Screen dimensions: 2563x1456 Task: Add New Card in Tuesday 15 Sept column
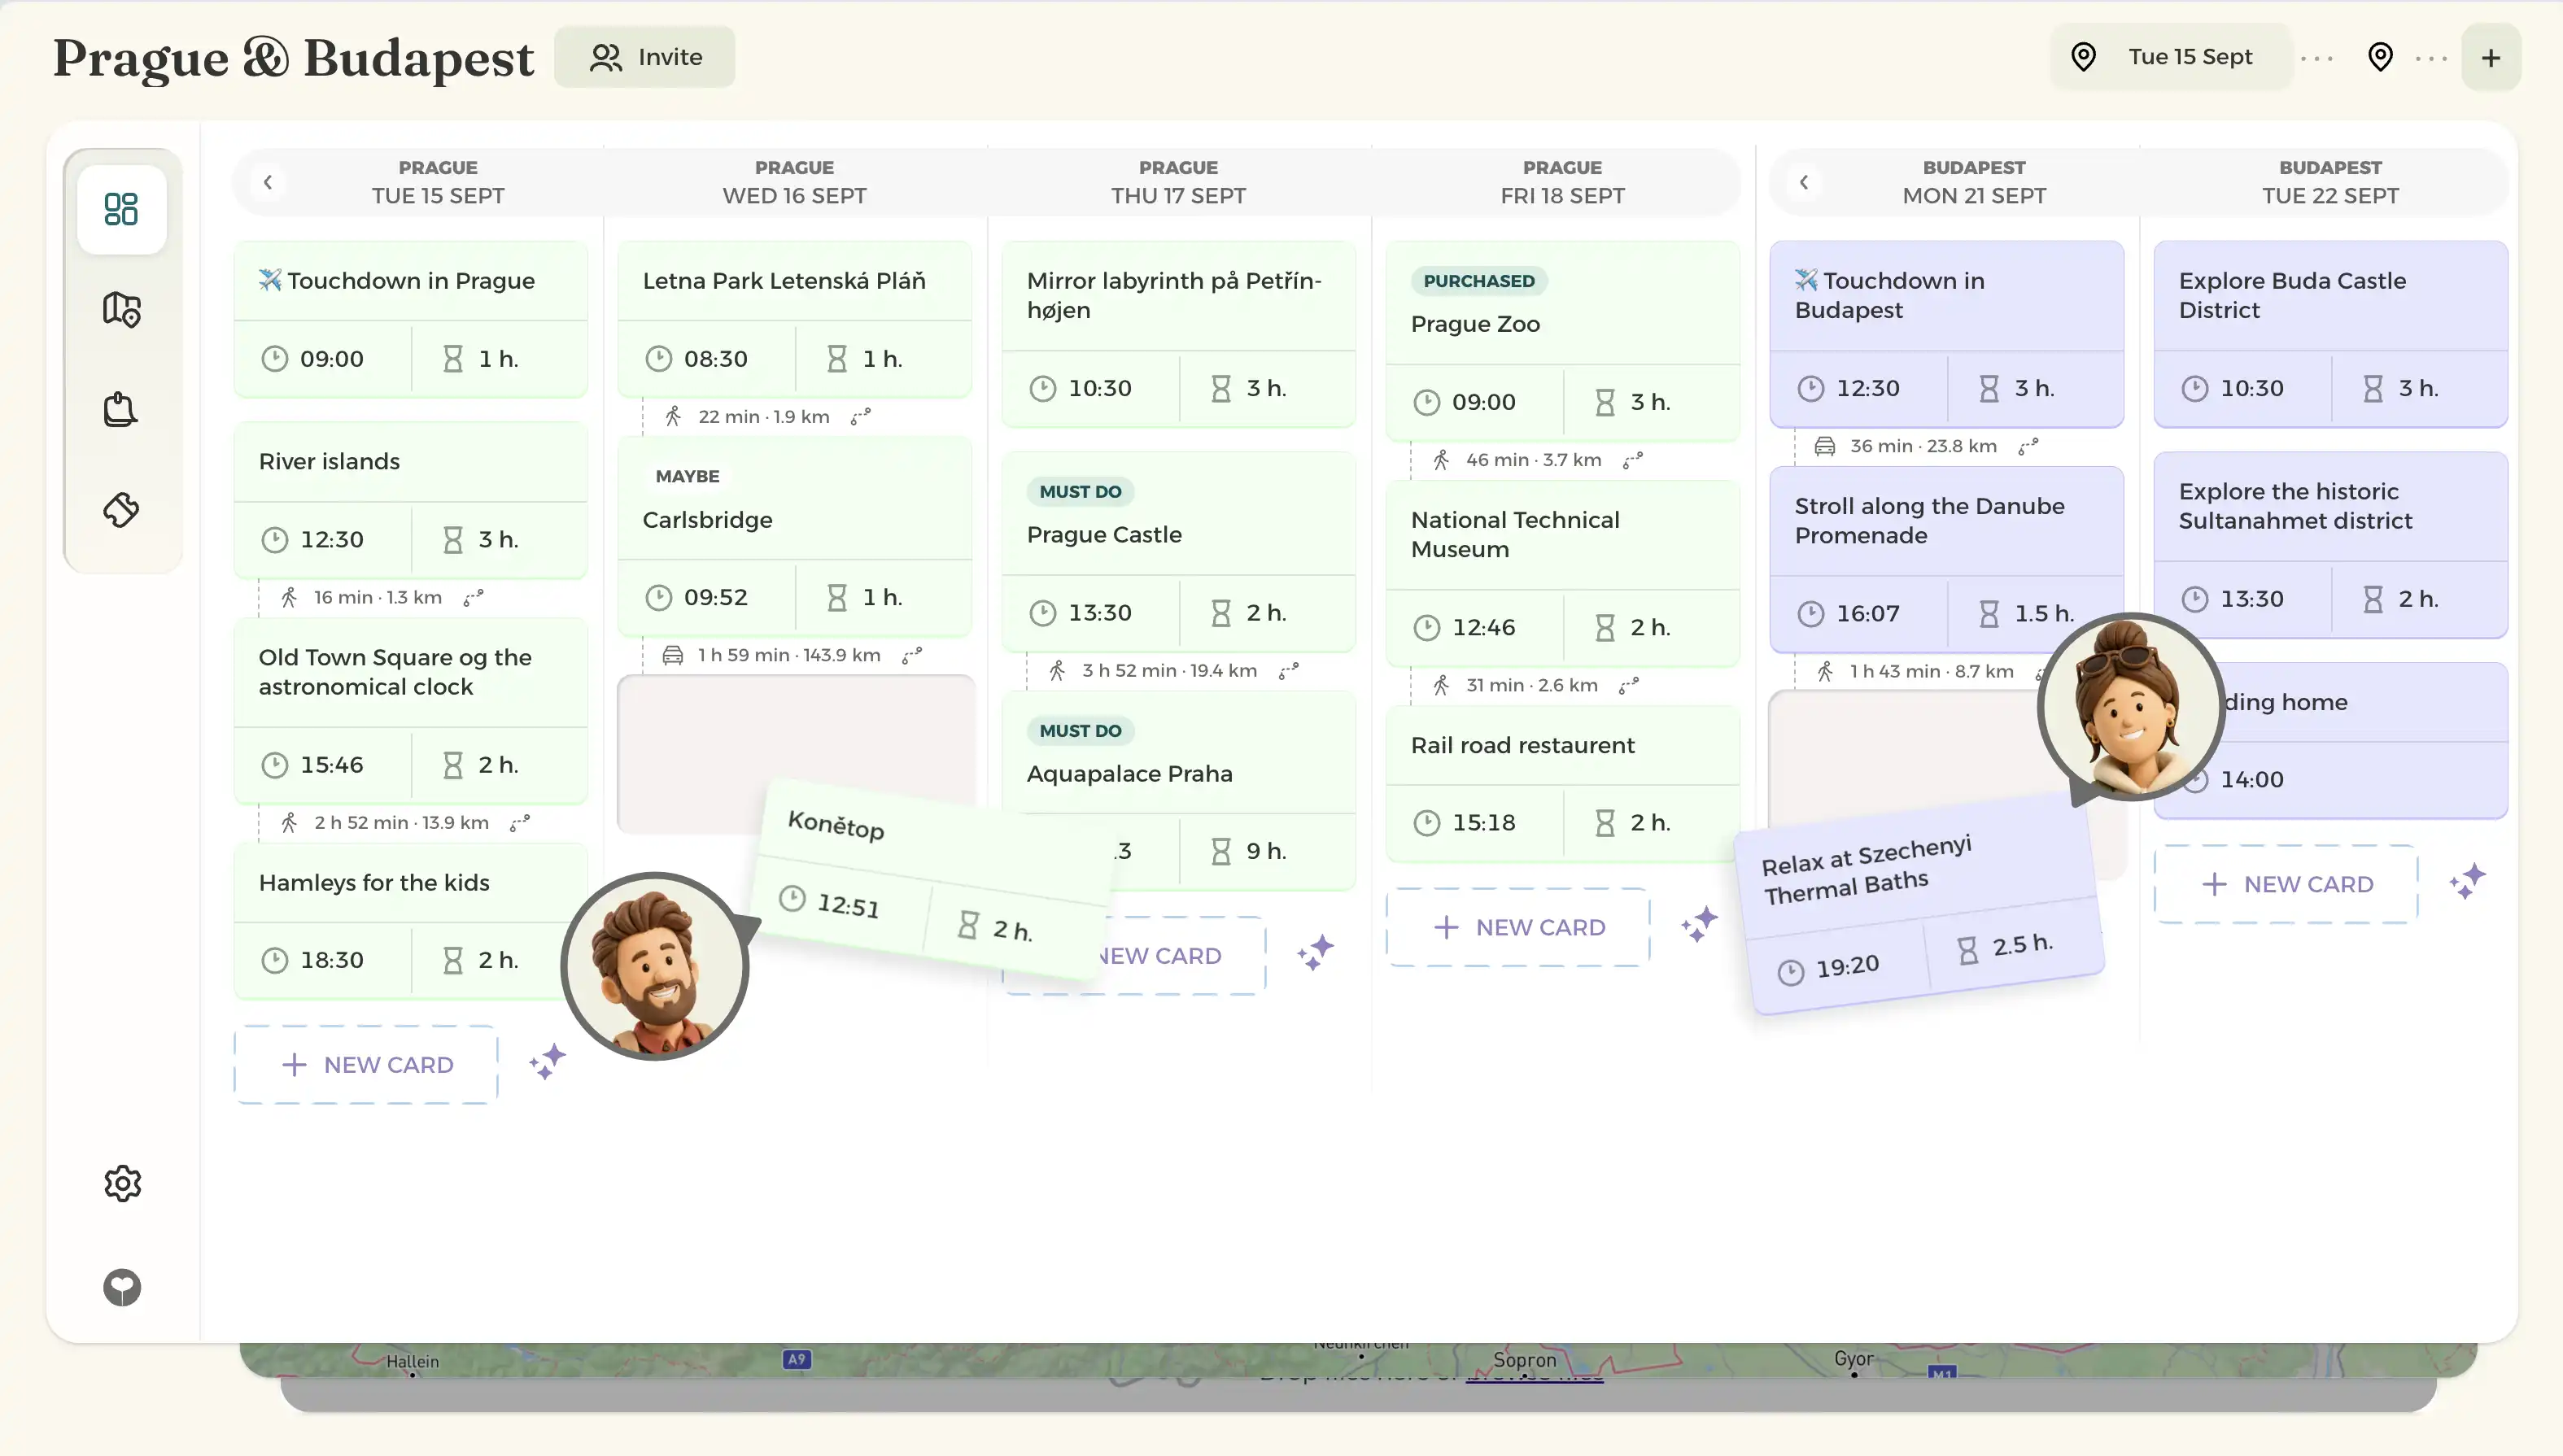[x=367, y=1065]
